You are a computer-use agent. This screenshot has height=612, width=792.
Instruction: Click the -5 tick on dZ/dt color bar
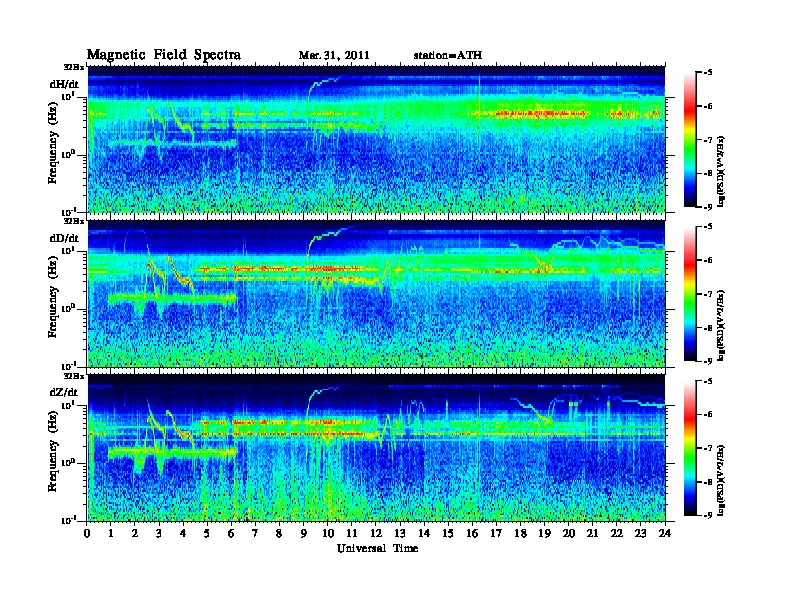(708, 381)
